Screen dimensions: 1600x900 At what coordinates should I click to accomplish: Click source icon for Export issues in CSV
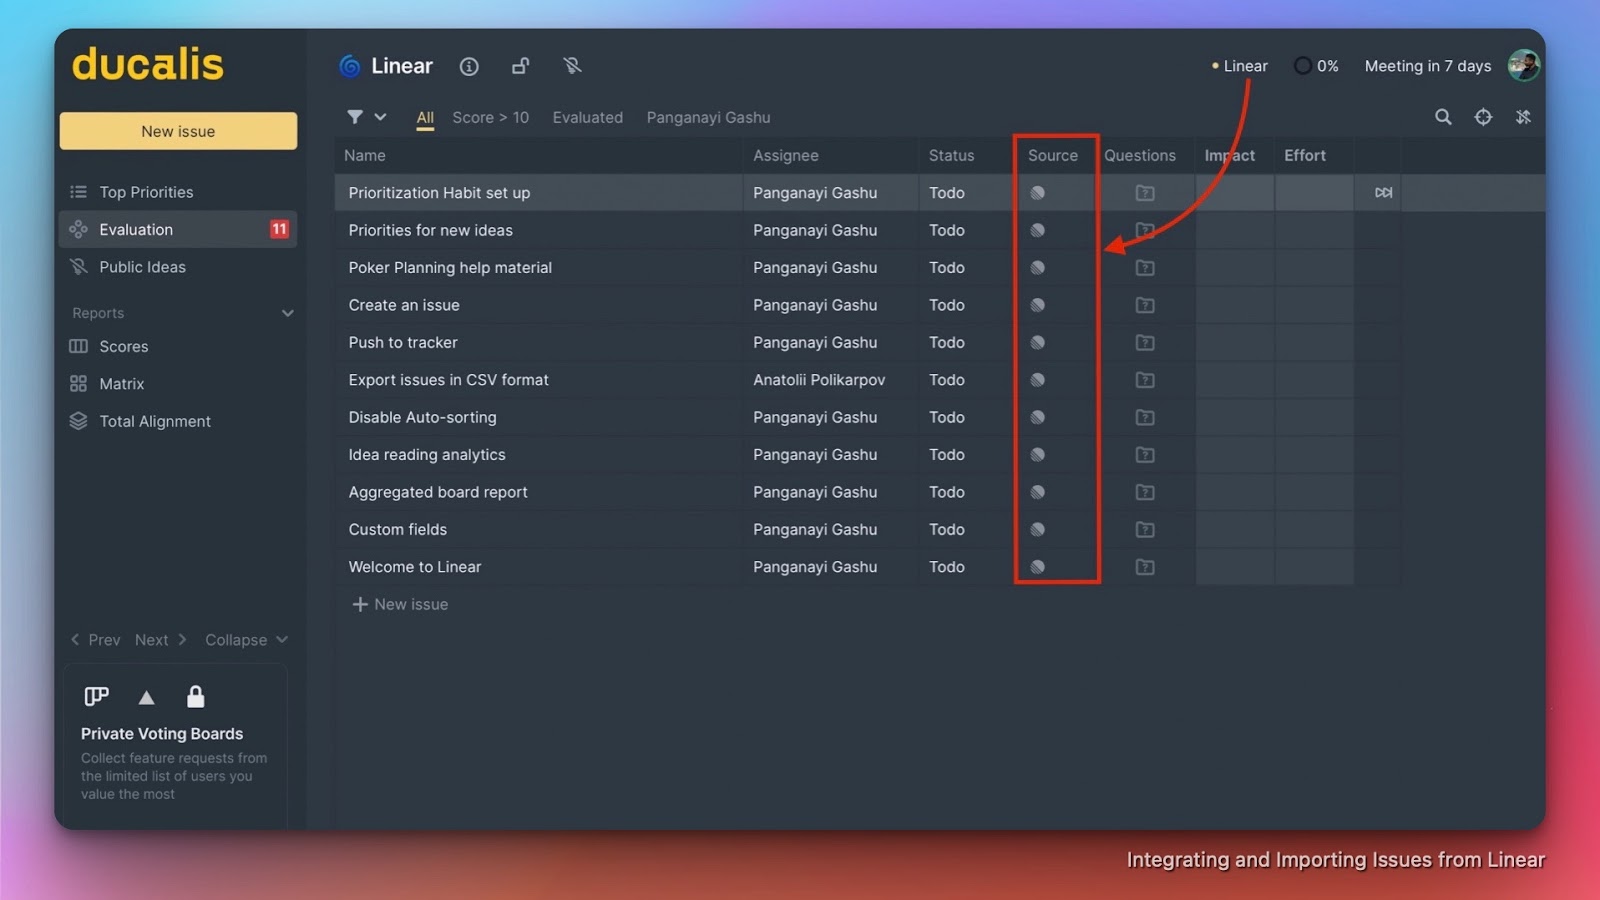[x=1038, y=380]
